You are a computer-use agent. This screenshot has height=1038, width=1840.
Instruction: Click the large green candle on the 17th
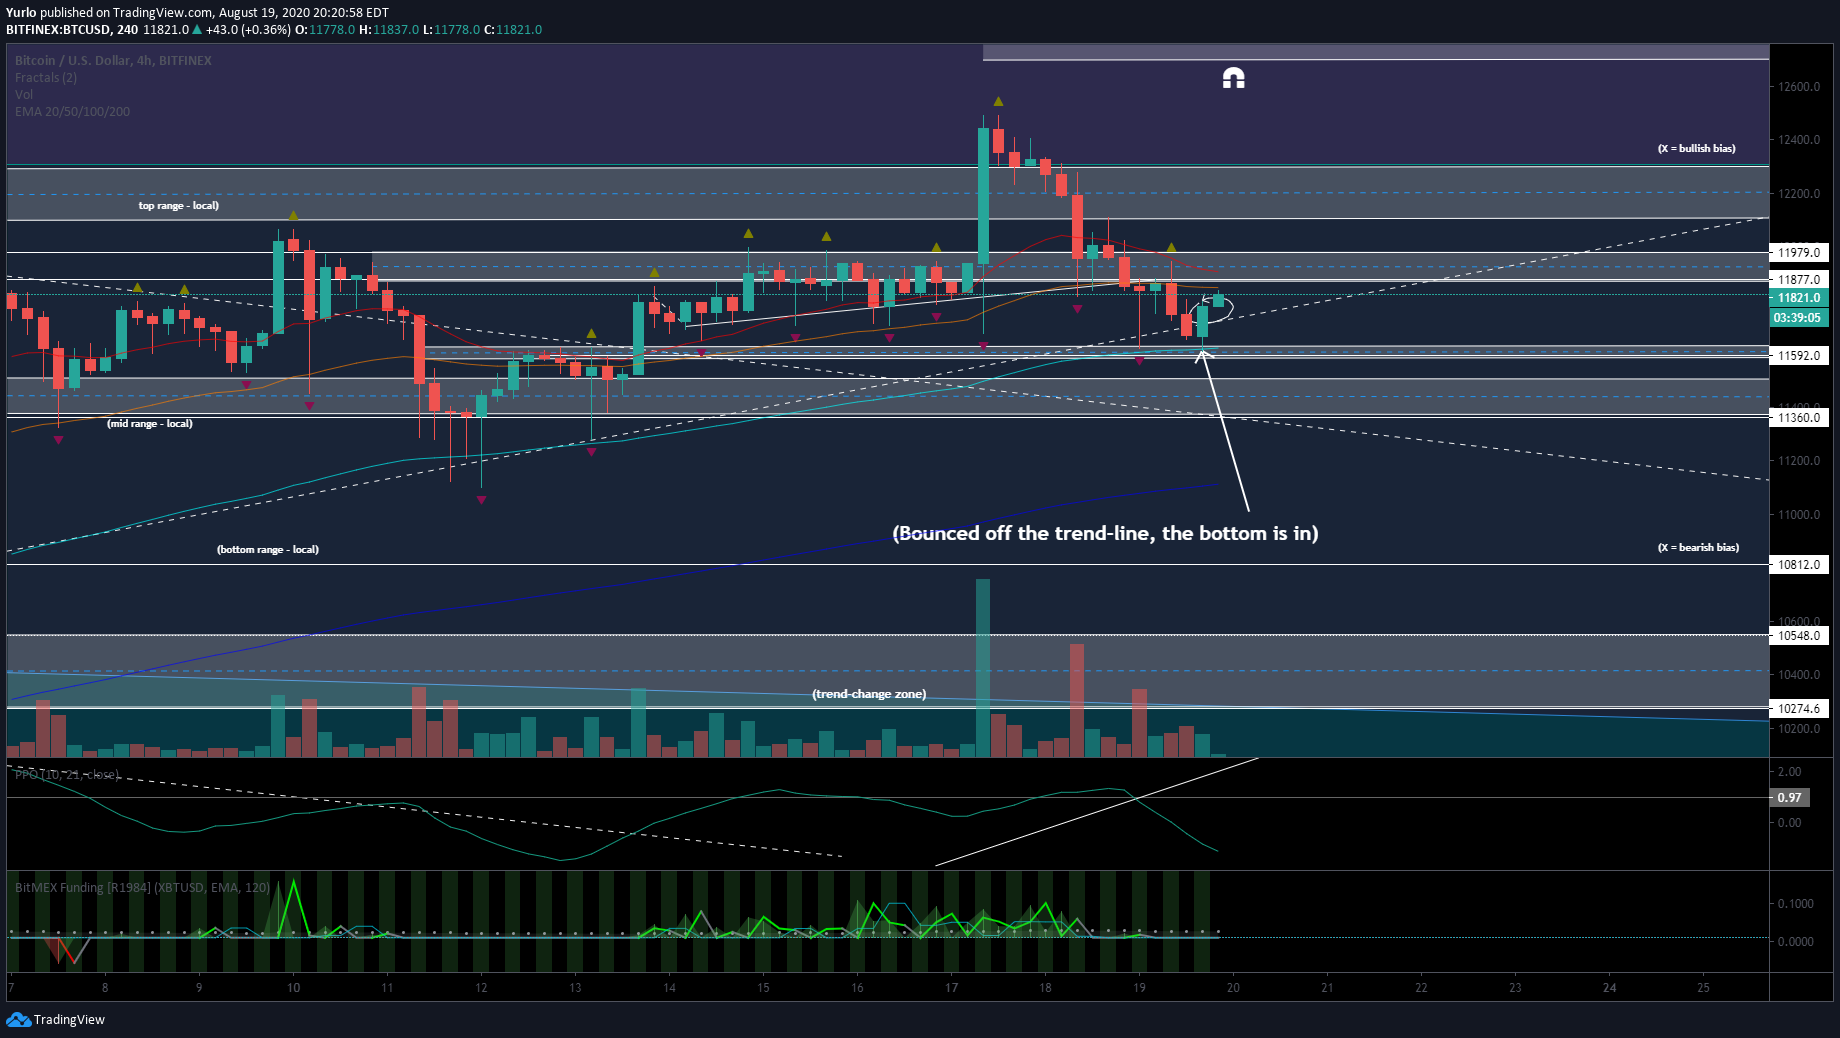983,195
